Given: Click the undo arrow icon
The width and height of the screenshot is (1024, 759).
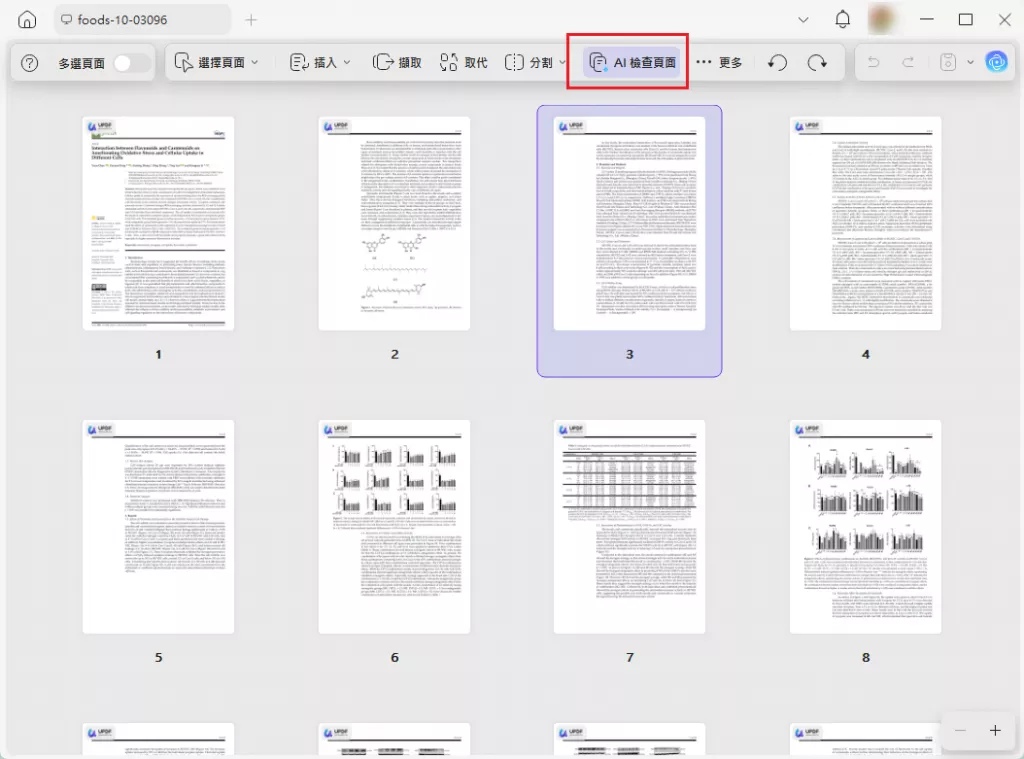Looking at the screenshot, I should point(874,63).
